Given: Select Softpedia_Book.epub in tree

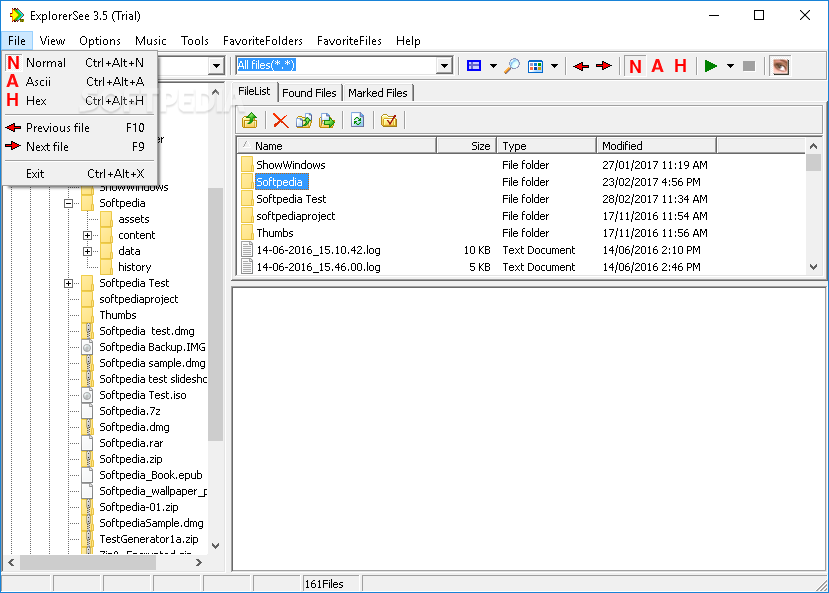Looking at the screenshot, I should [151, 475].
